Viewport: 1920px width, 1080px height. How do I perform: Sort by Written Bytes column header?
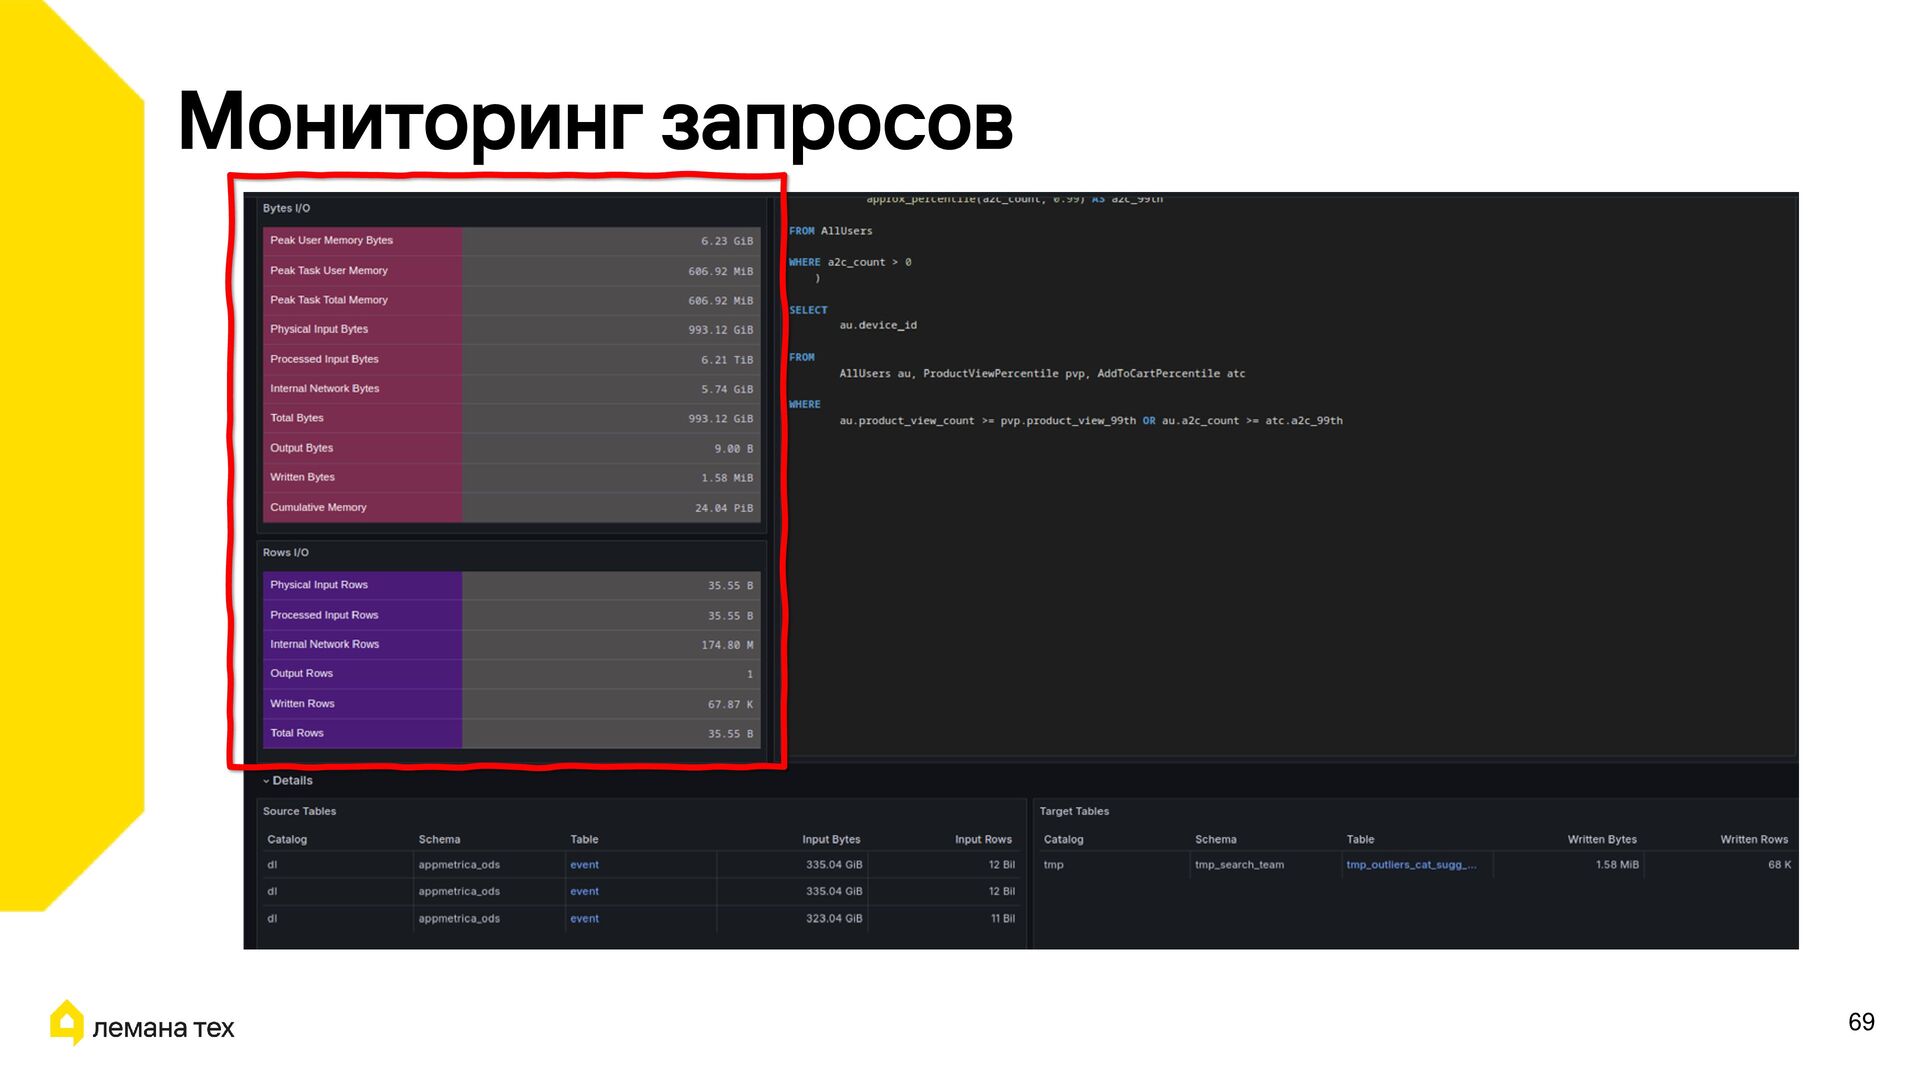(x=1601, y=839)
